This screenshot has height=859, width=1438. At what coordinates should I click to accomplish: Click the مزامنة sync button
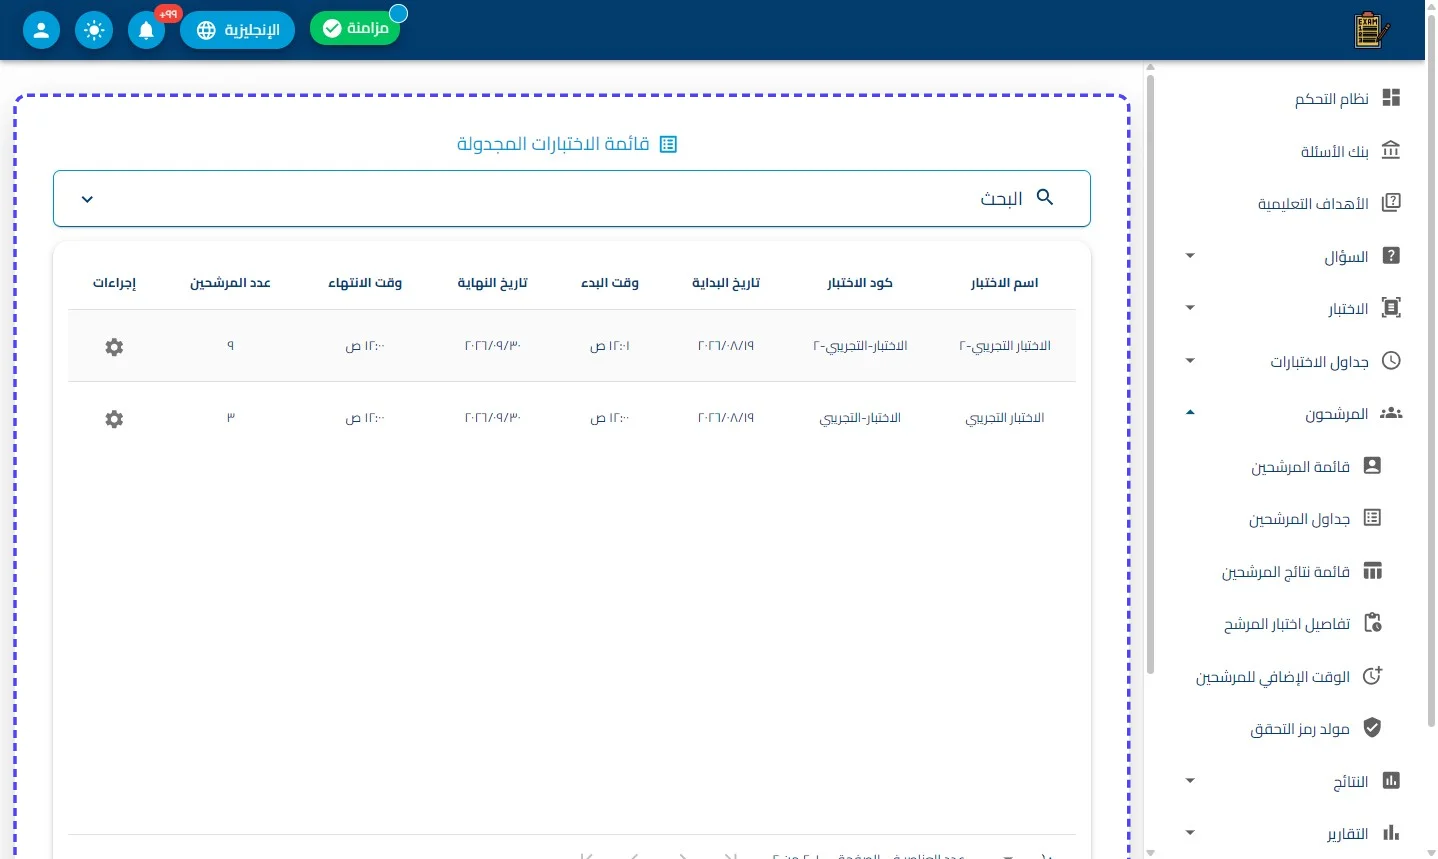[355, 28]
